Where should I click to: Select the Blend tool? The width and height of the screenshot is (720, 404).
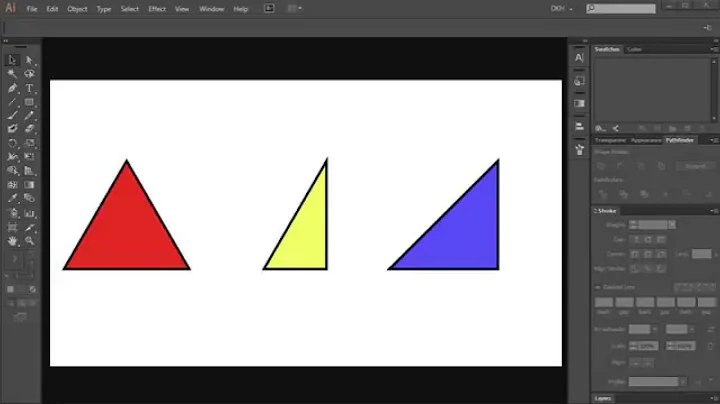[29, 198]
